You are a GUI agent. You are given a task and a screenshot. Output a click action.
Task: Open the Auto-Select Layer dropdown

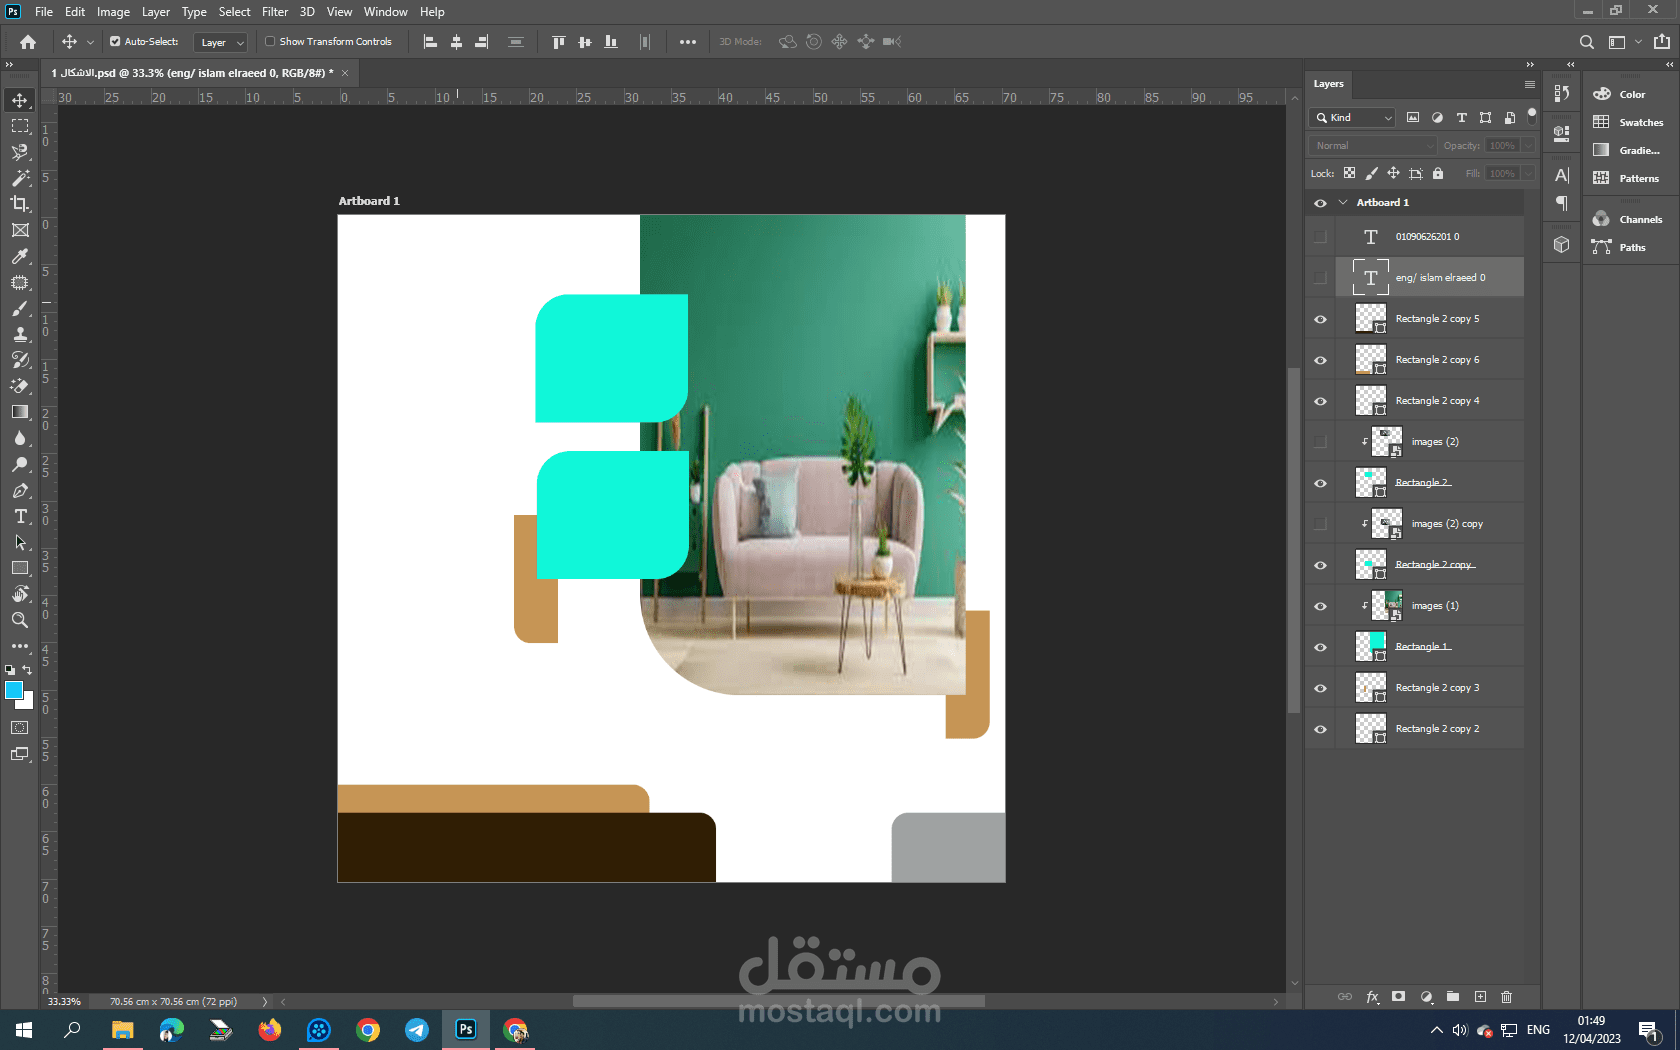click(x=221, y=43)
